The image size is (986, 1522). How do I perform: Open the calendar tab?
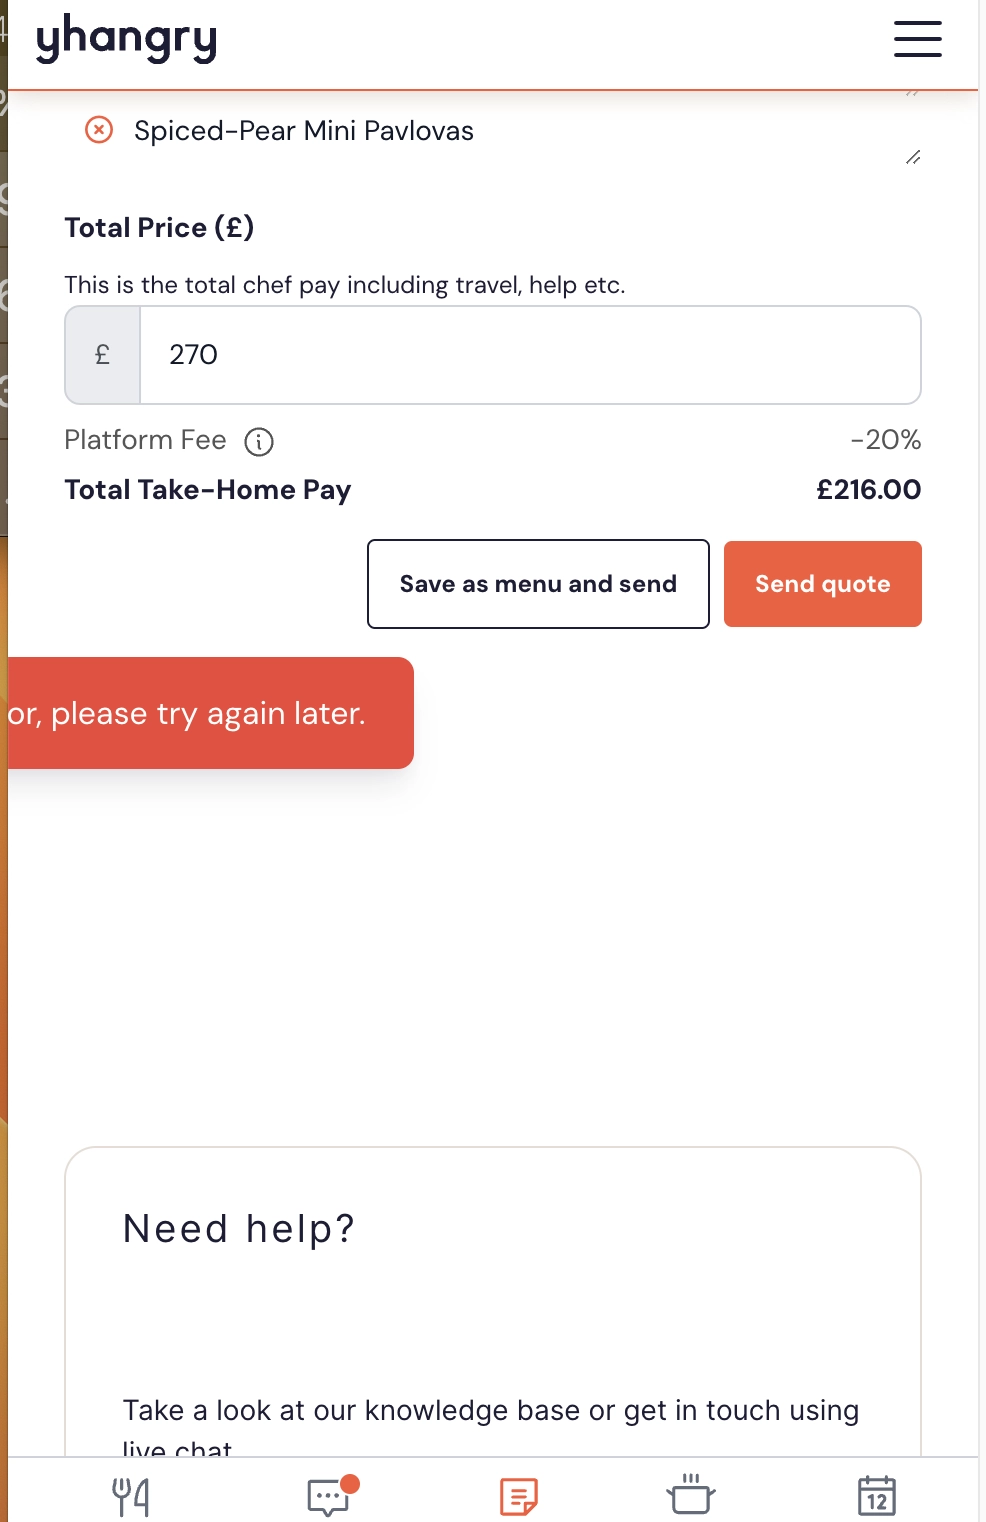click(x=876, y=1496)
